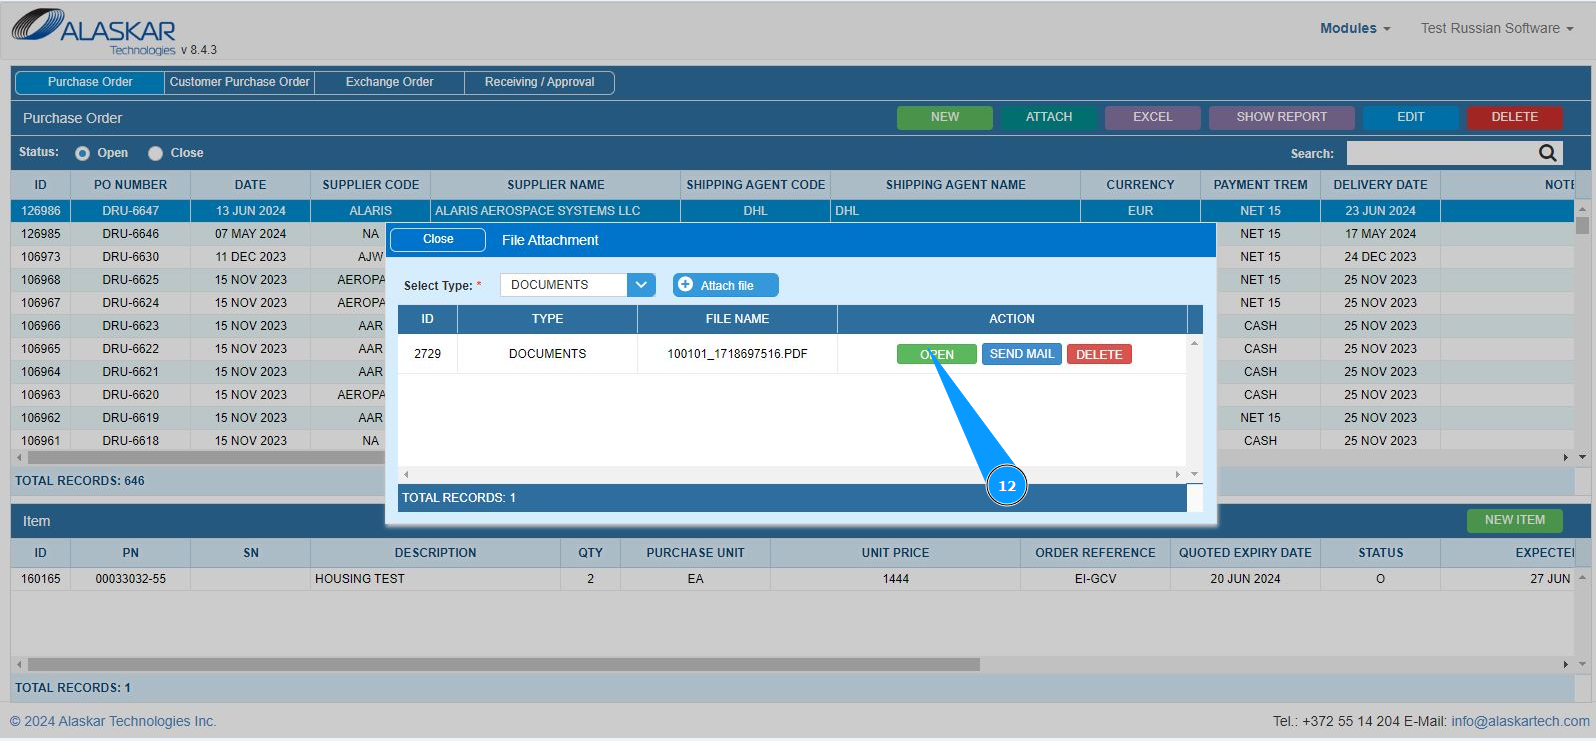Open the Test Russian Software user menu
This screenshot has width=1596, height=741.
point(1497,28)
